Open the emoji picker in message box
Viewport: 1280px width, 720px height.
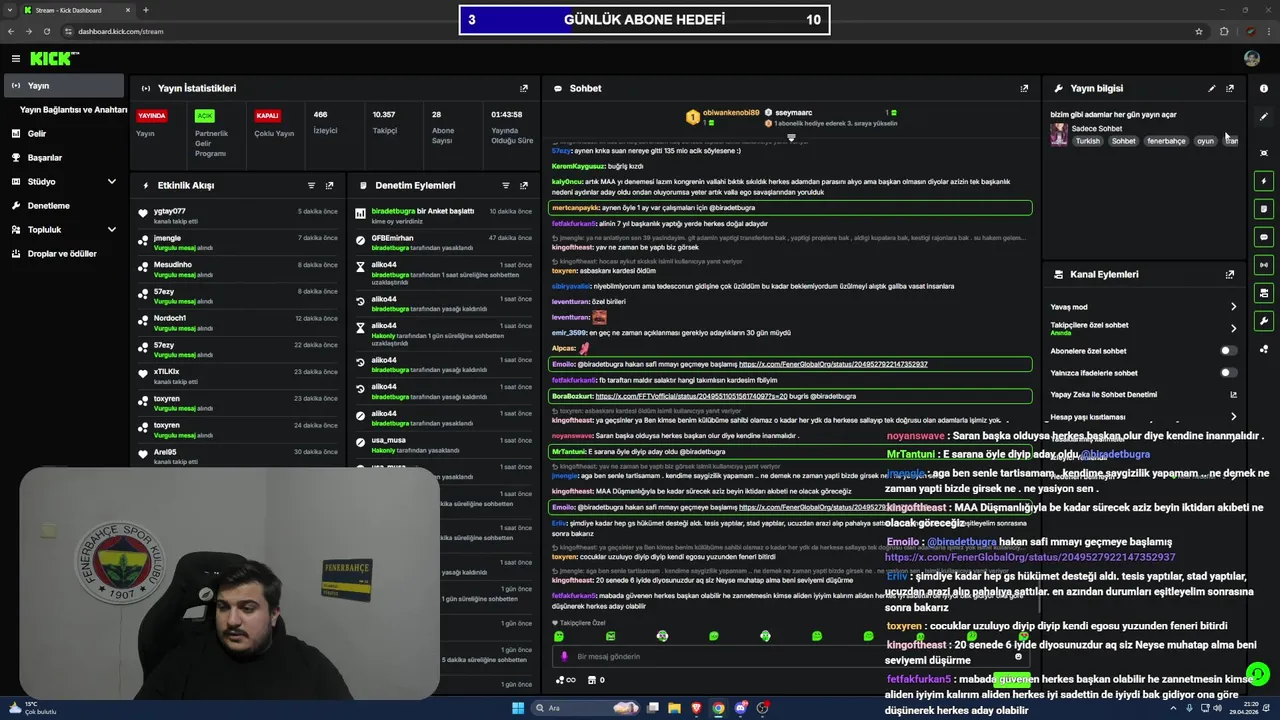1018,656
